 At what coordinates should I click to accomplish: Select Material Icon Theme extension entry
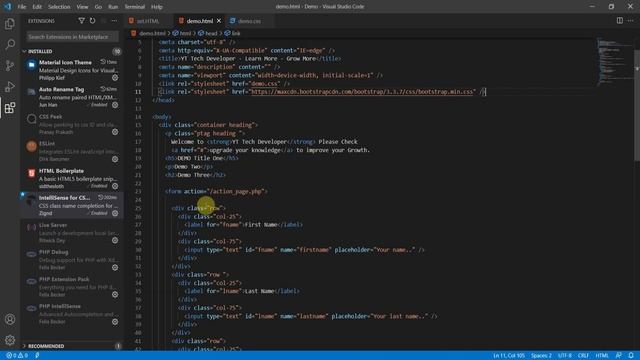(72, 70)
